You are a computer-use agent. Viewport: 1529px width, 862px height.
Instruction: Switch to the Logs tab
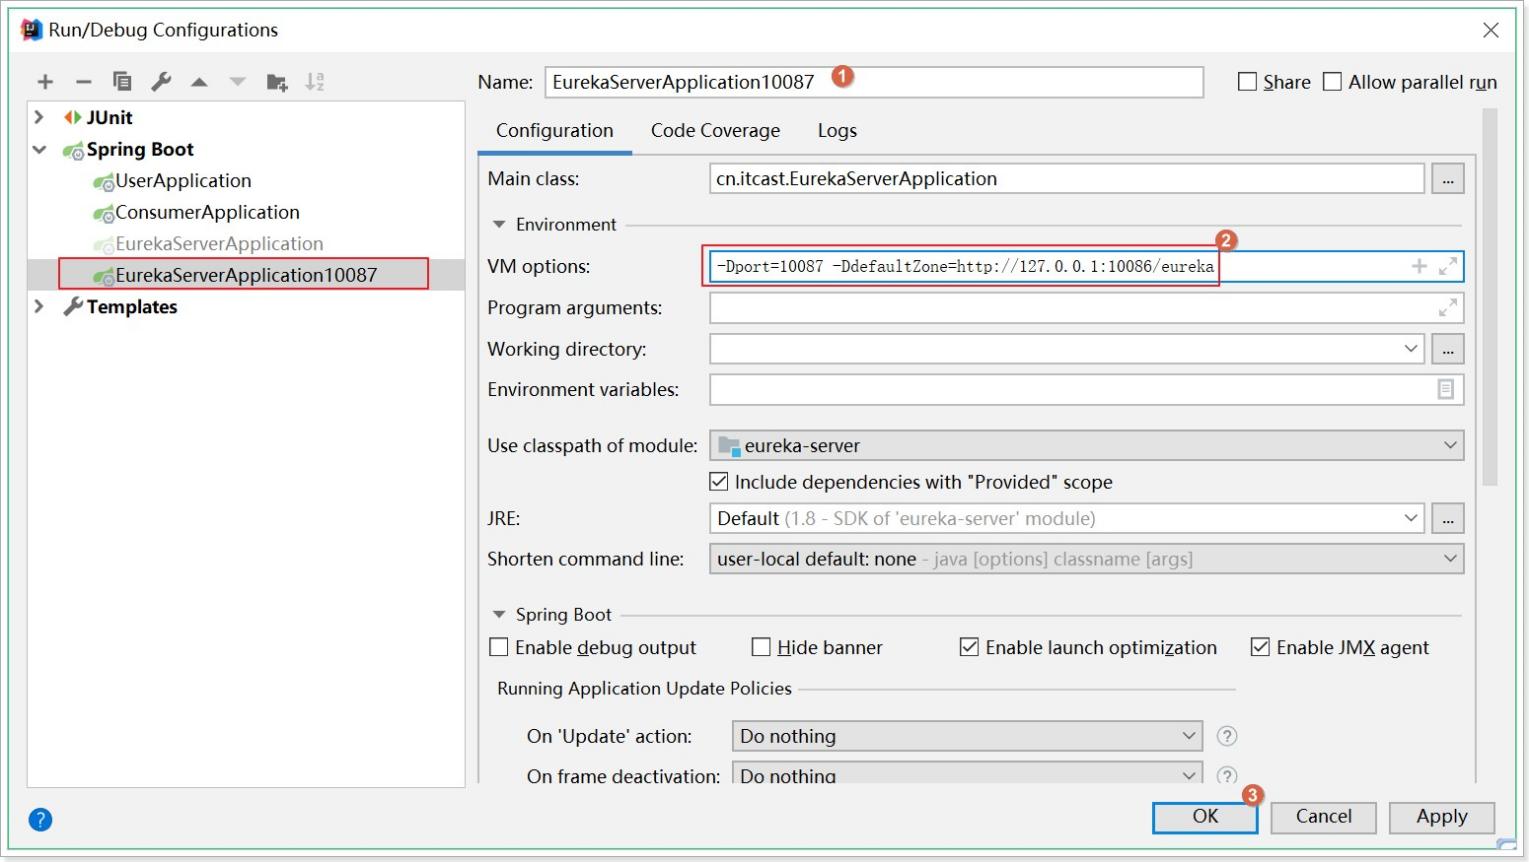coord(837,131)
